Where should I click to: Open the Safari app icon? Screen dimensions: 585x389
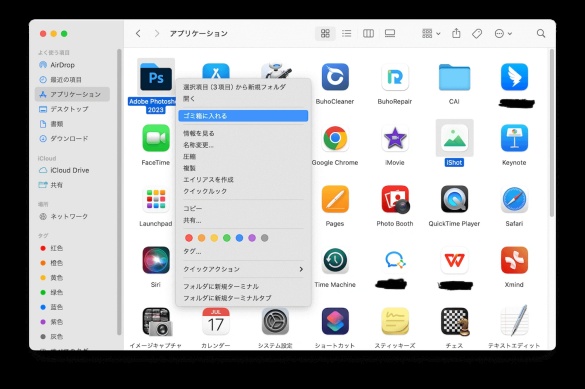point(514,199)
